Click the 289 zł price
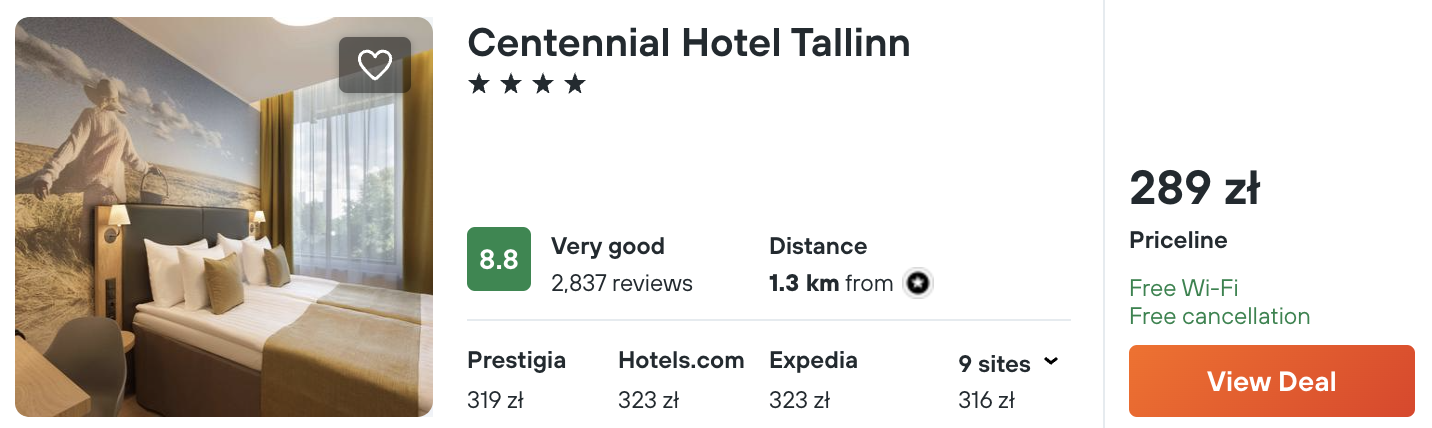Screen dimensions: 1432x428 [x=1194, y=188]
